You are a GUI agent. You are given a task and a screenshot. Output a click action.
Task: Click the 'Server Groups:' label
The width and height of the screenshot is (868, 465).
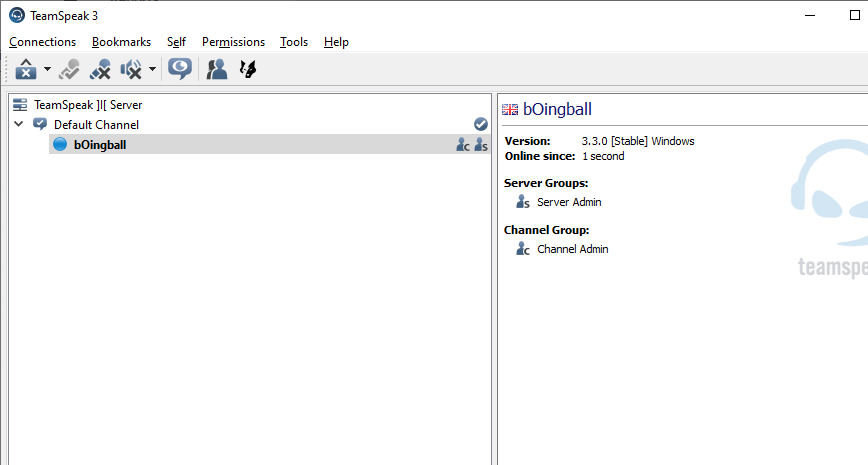coord(546,183)
